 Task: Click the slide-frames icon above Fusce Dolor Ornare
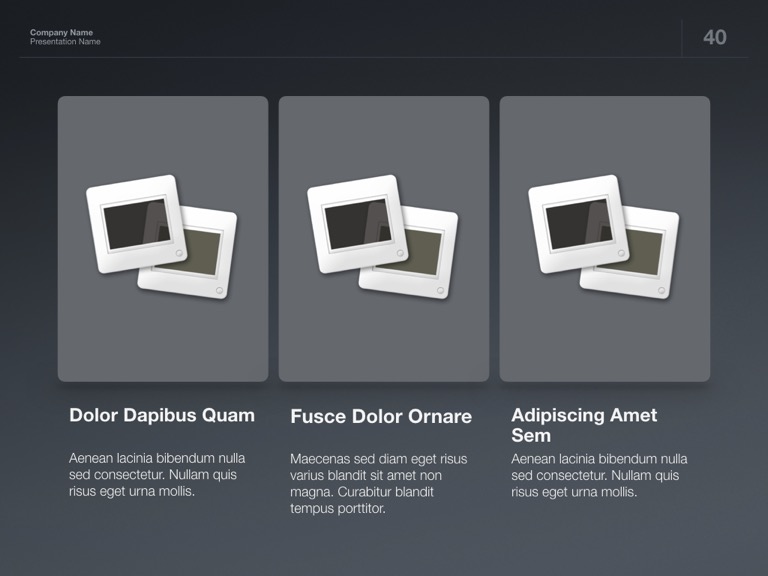point(383,237)
